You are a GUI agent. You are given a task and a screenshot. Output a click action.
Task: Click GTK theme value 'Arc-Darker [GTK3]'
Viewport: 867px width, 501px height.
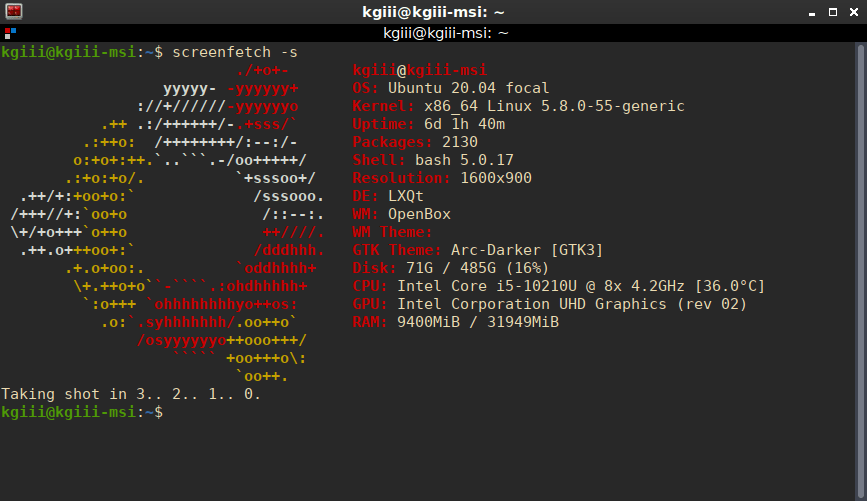(527, 250)
